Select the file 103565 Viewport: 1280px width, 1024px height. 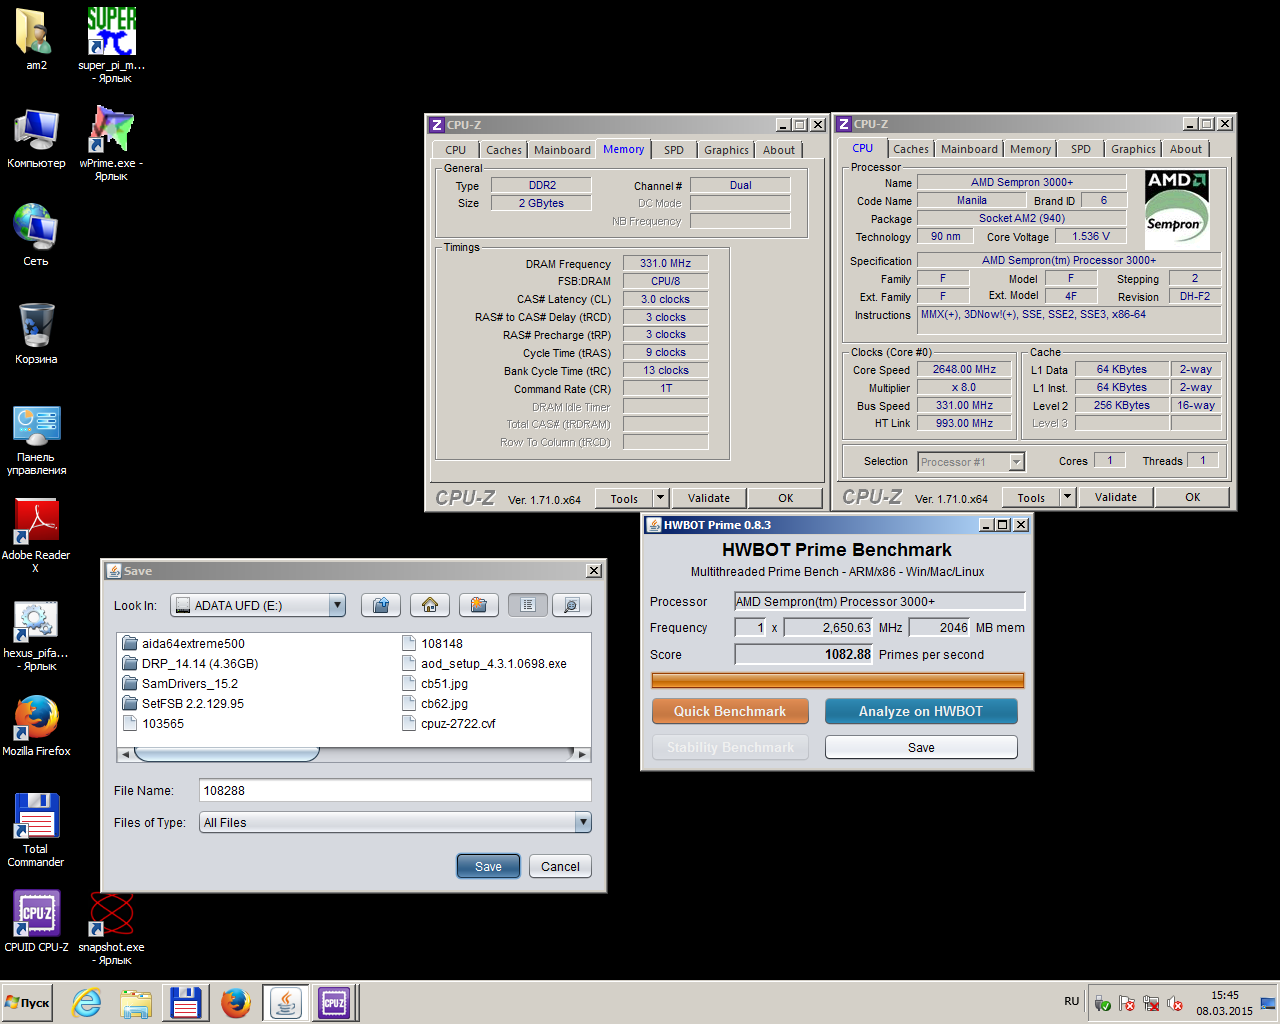pos(153,724)
